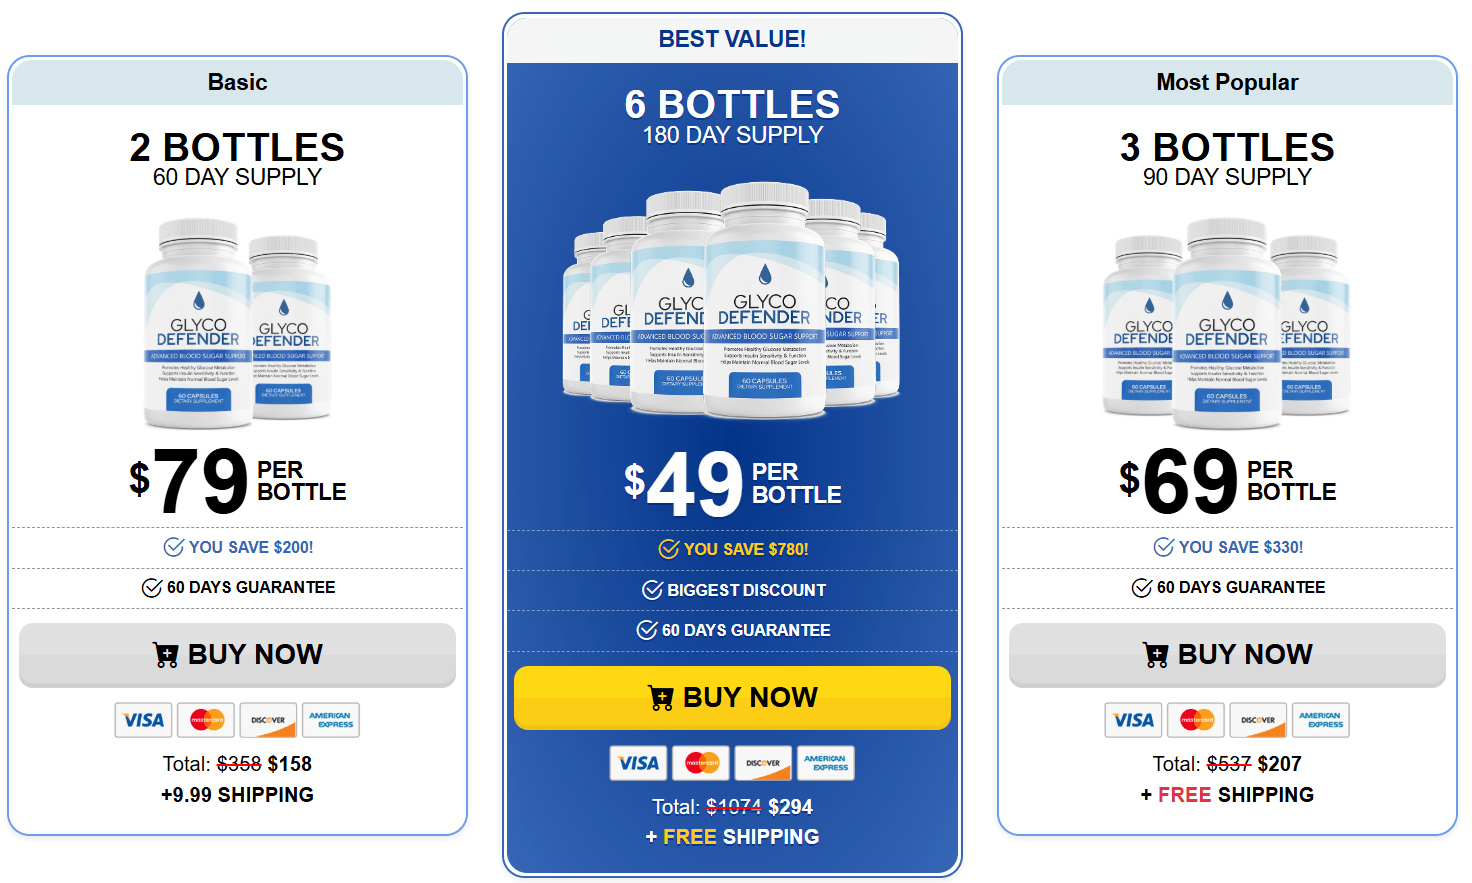Click American Express icon in Most Popular package

(x=1320, y=720)
